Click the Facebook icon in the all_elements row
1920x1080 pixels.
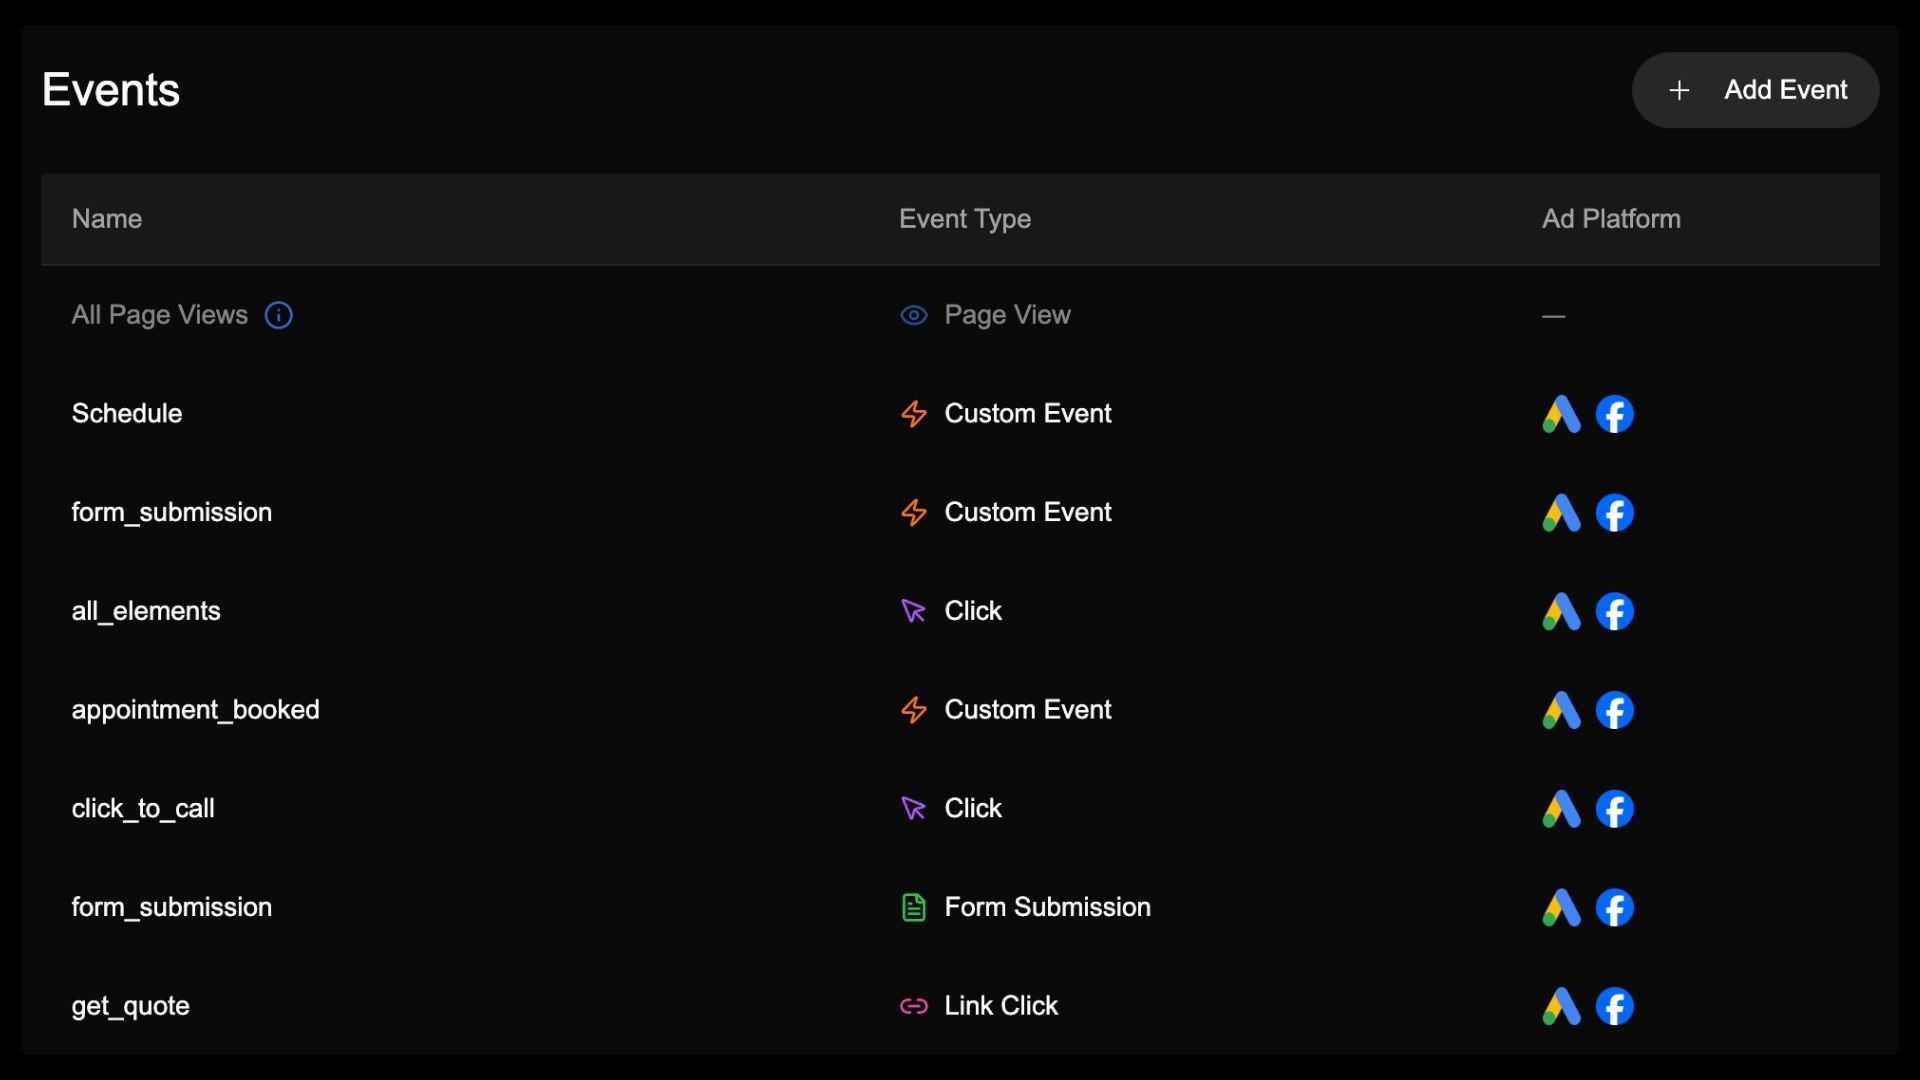pyautogui.click(x=1614, y=611)
